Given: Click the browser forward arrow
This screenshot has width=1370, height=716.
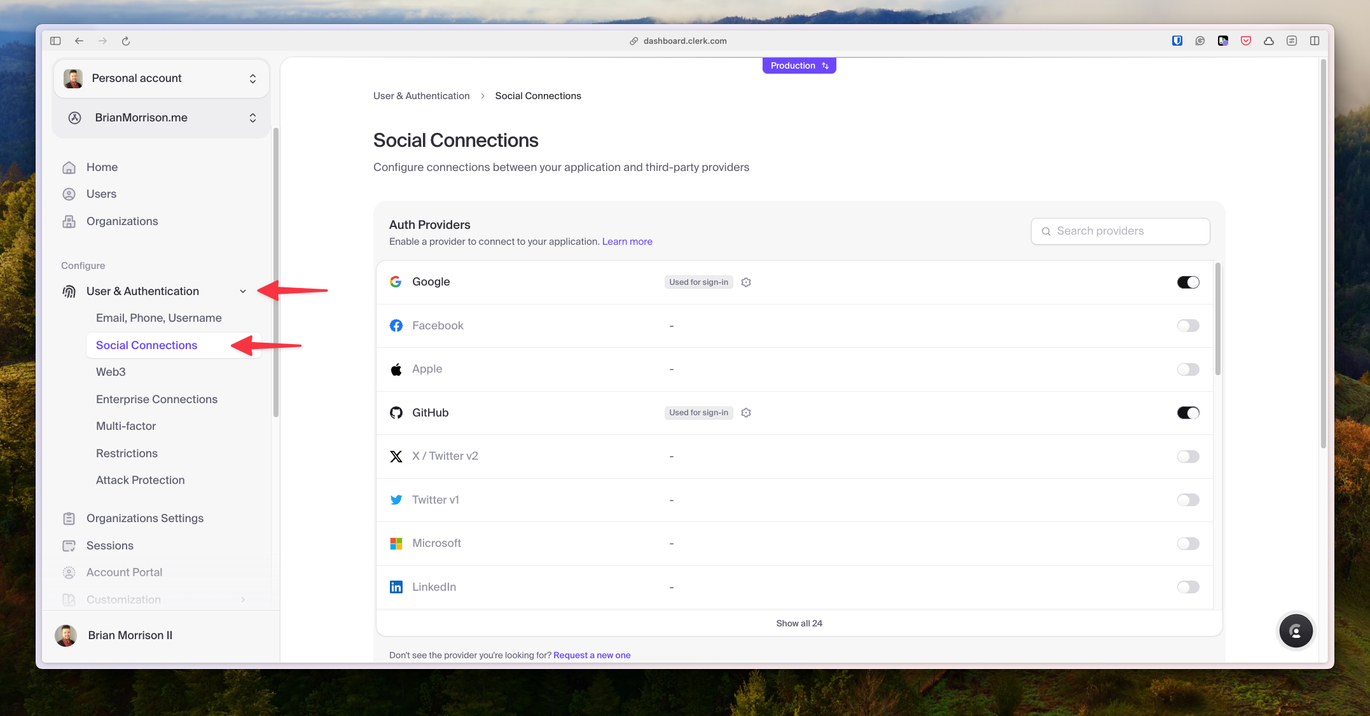Looking at the screenshot, I should [102, 41].
